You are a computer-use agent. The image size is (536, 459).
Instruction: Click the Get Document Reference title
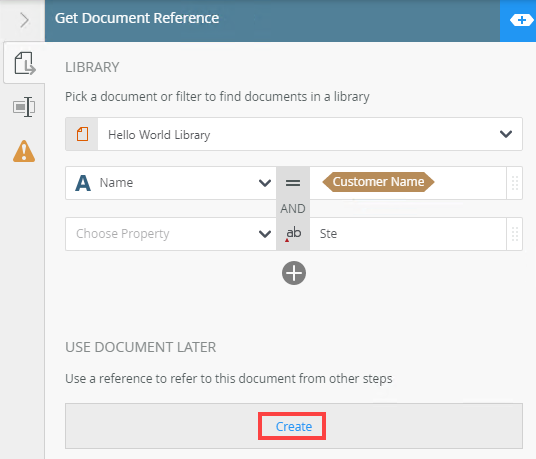[x=137, y=18]
